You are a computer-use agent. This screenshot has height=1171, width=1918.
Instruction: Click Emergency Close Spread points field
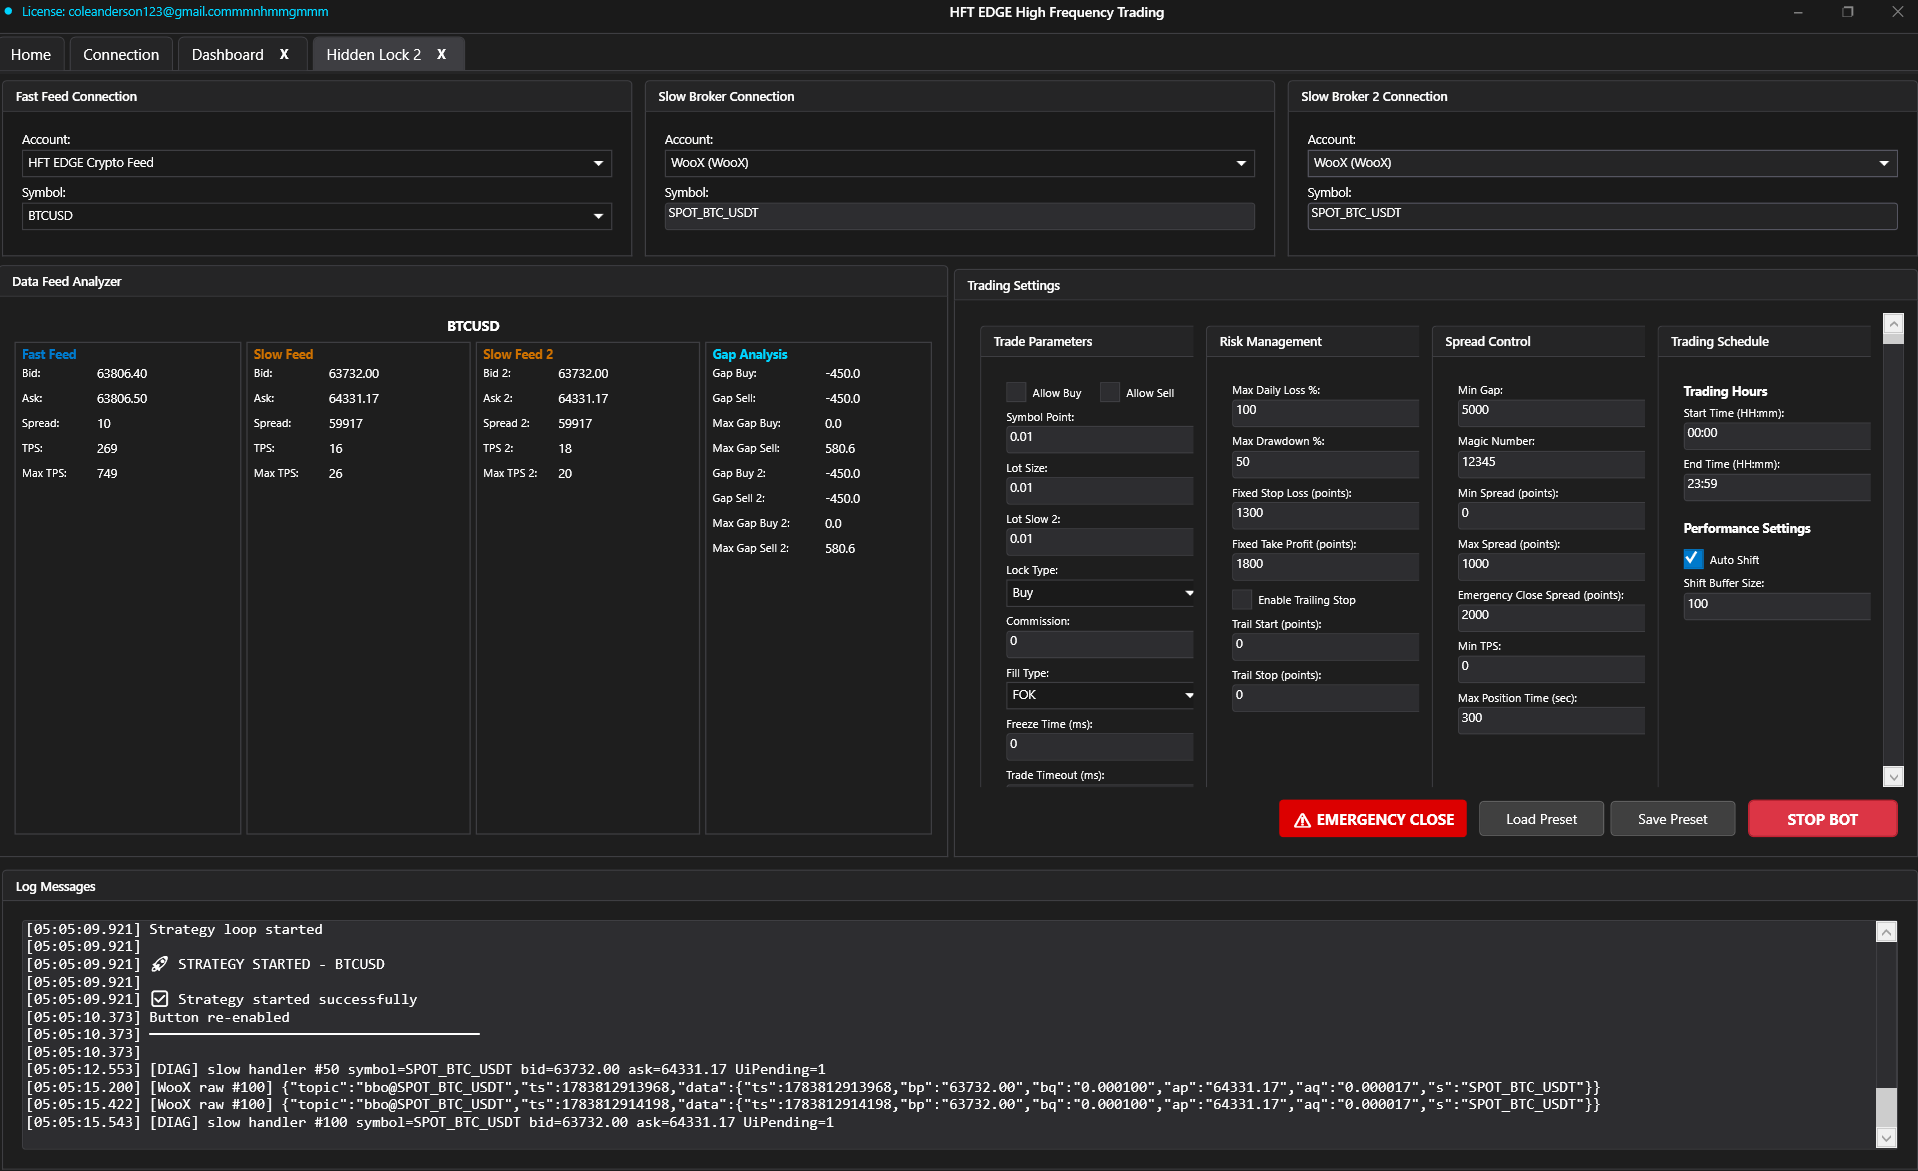[1551, 616]
